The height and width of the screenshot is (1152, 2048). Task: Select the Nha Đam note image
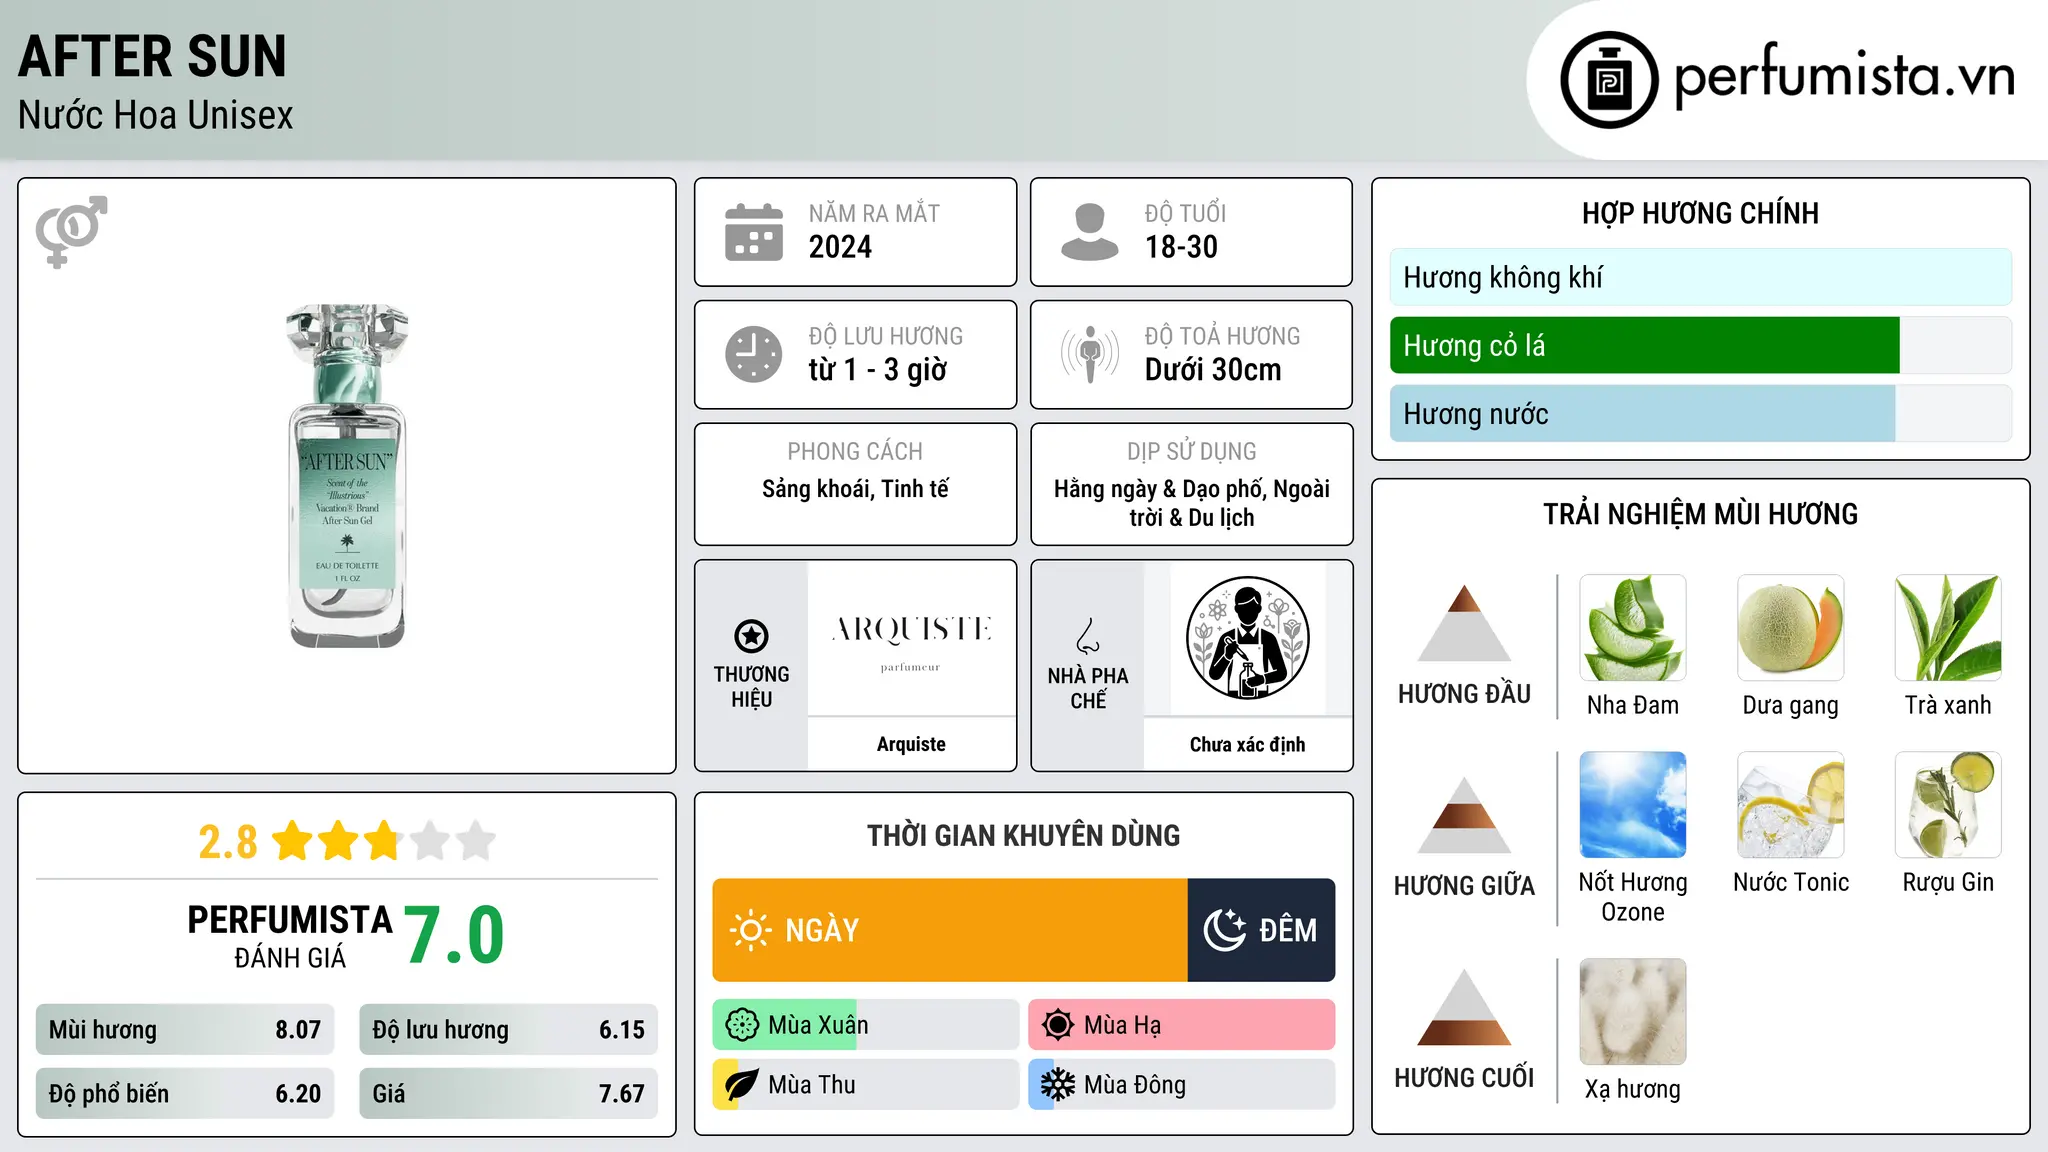[x=1633, y=628]
